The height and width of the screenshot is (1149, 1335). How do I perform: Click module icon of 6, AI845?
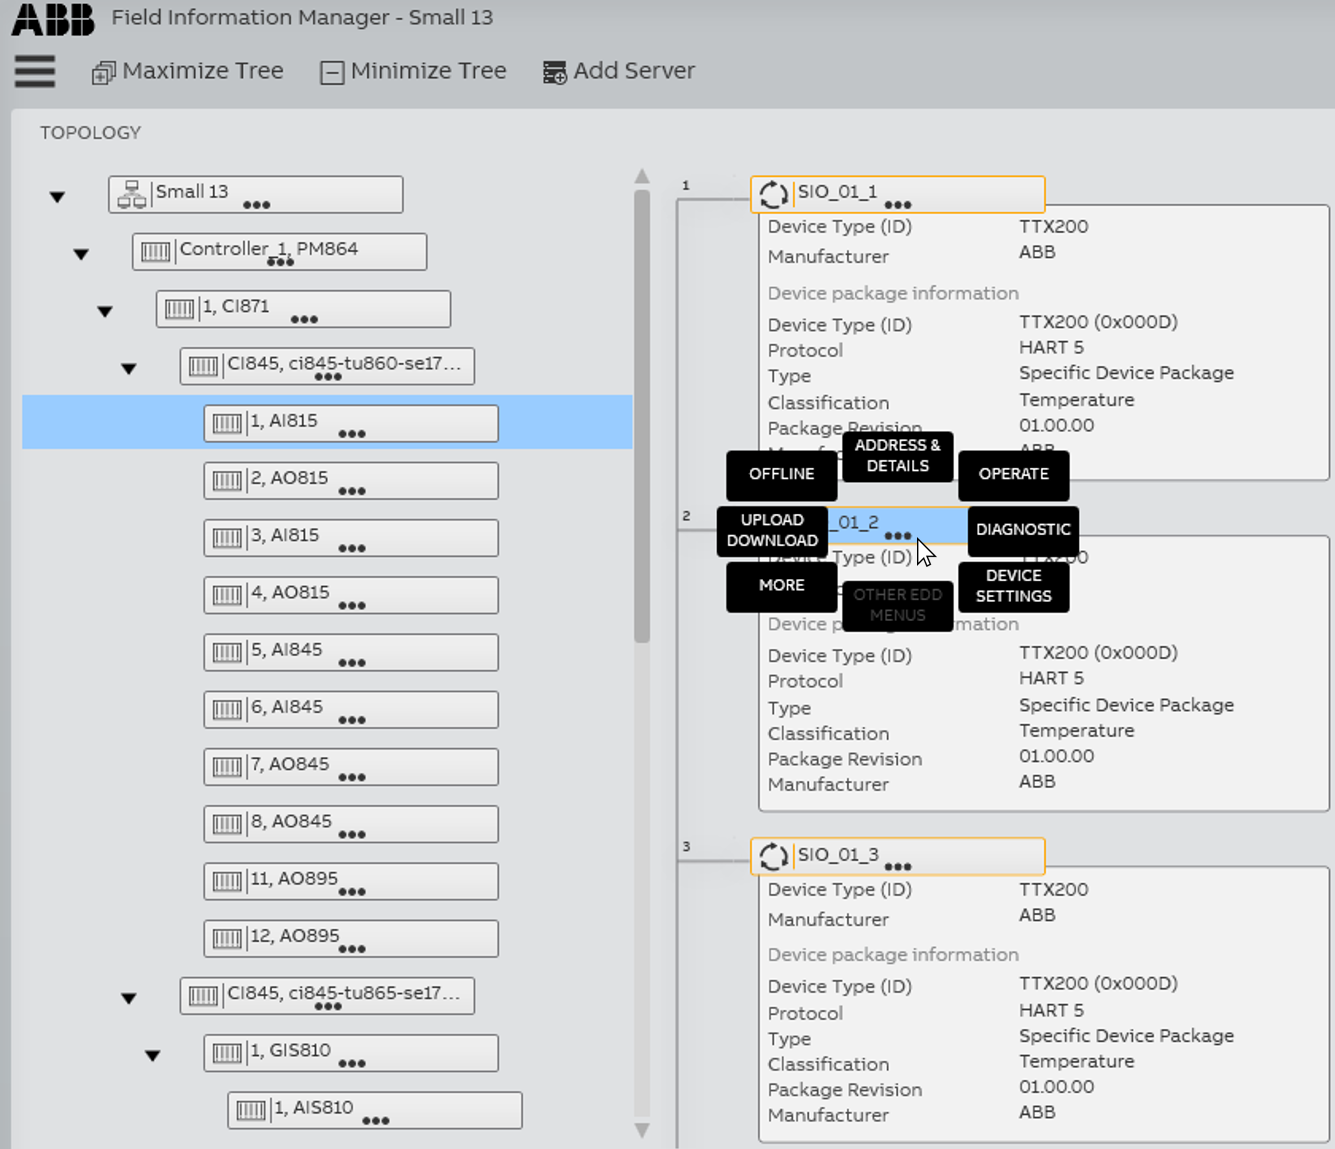[227, 709]
